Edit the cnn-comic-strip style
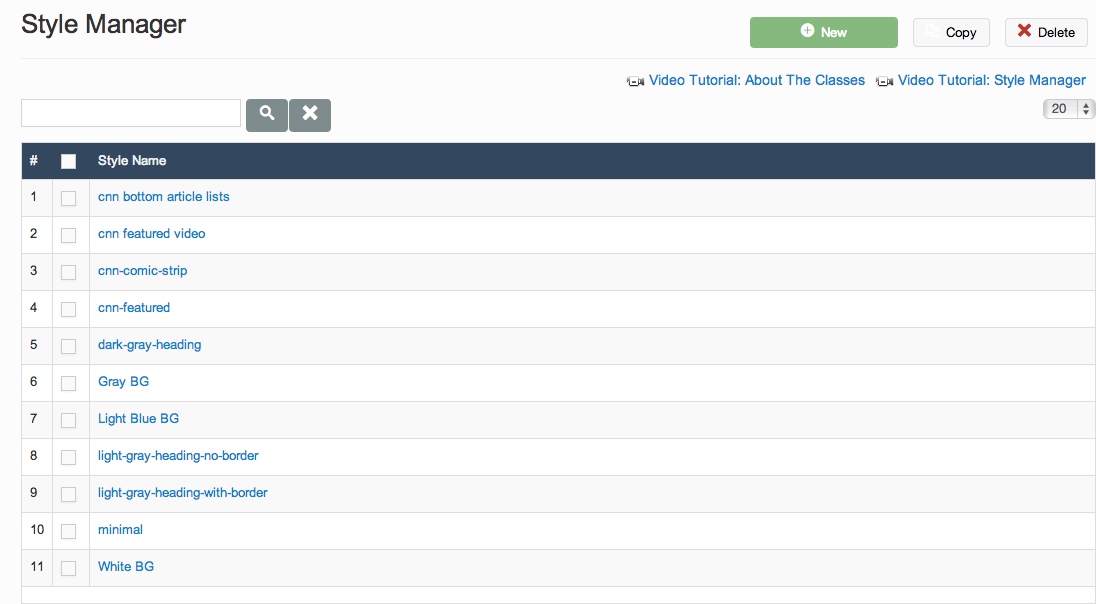This screenshot has height=604, width=1096. [x=143, y=271]
